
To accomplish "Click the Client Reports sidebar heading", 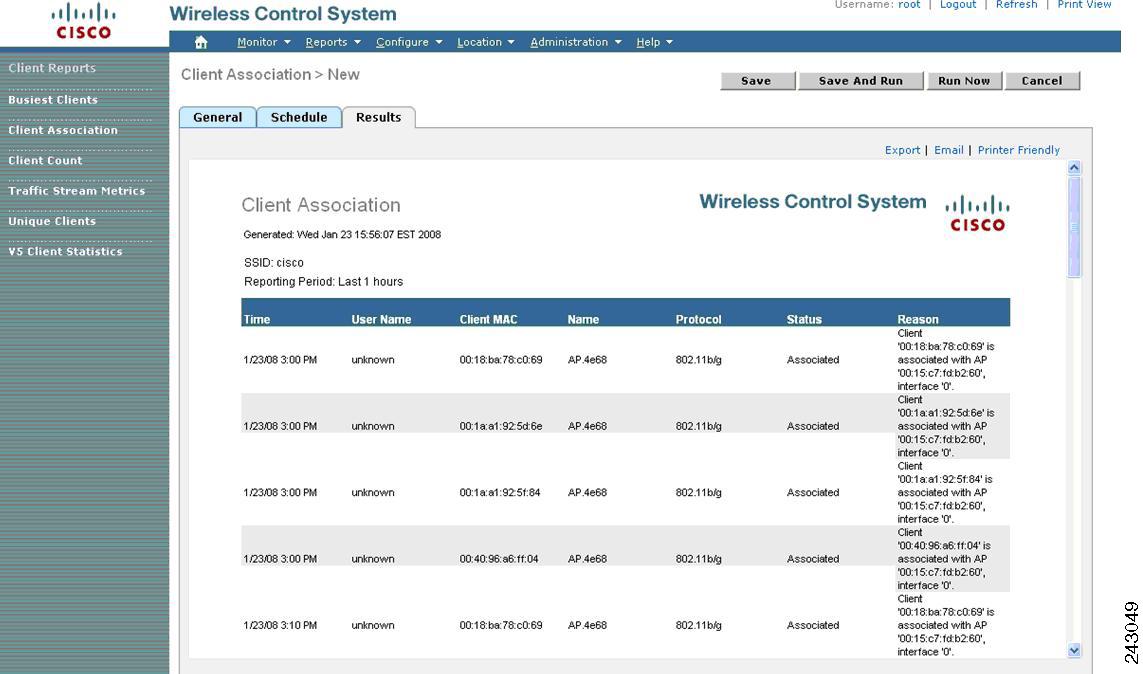I will 52,68.
